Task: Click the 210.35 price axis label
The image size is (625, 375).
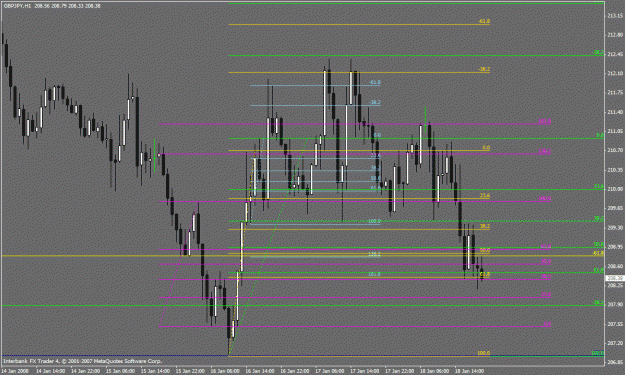Action: (x=615, y=170)
